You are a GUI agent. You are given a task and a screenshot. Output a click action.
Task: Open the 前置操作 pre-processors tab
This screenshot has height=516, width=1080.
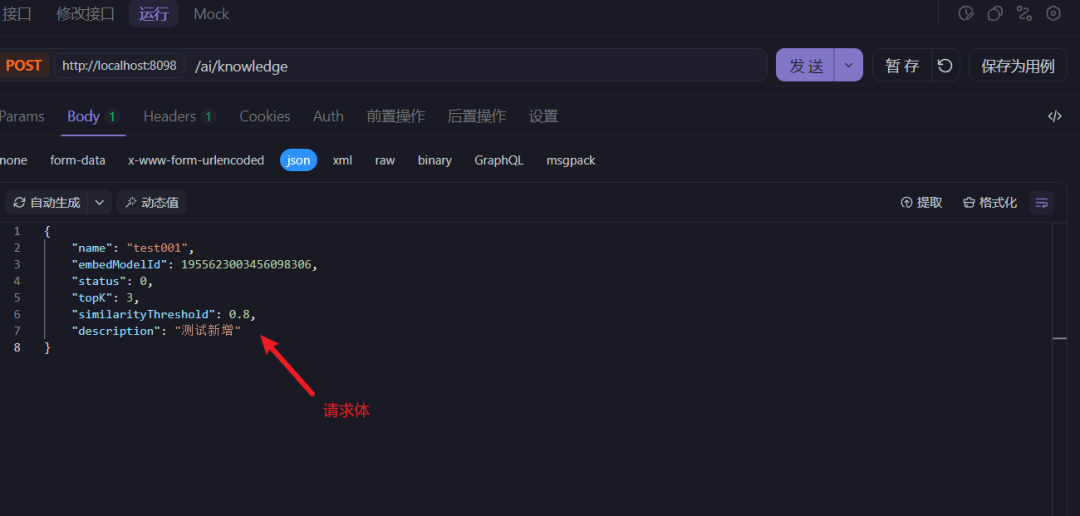tap(395, 116)
